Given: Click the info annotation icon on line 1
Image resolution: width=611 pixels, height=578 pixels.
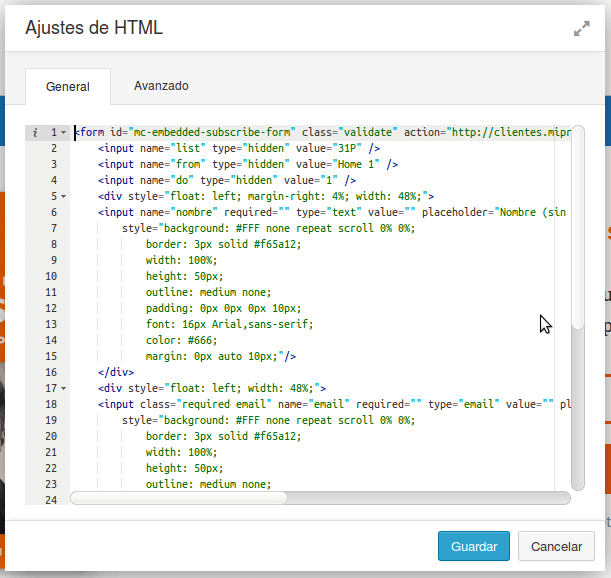Looking at the screenshot, I should click(35, 132).
